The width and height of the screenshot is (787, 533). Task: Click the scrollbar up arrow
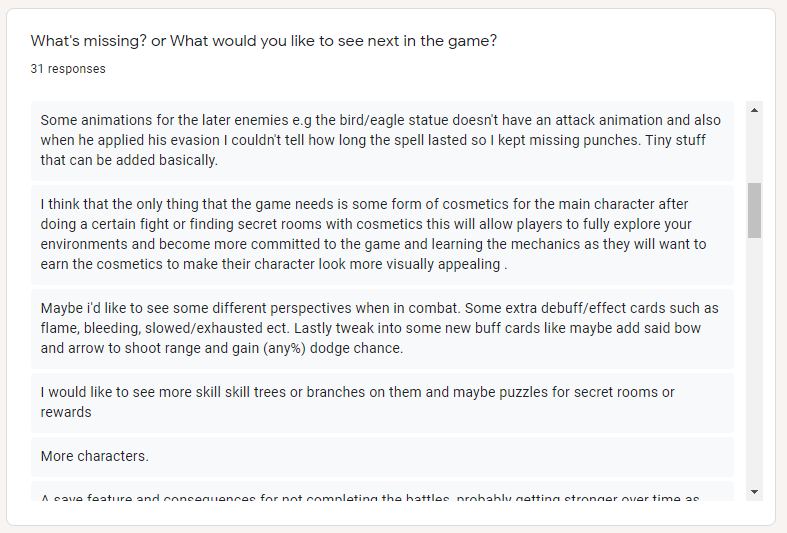pos(754,110)
